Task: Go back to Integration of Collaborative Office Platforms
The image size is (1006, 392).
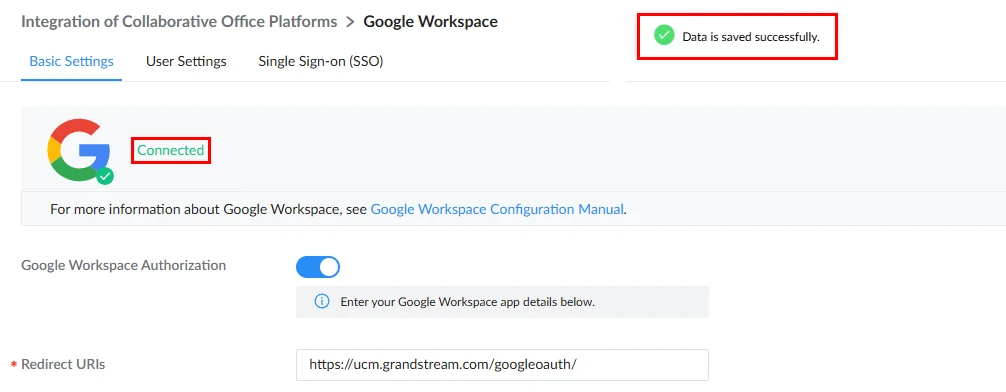Action: [179, 21]
